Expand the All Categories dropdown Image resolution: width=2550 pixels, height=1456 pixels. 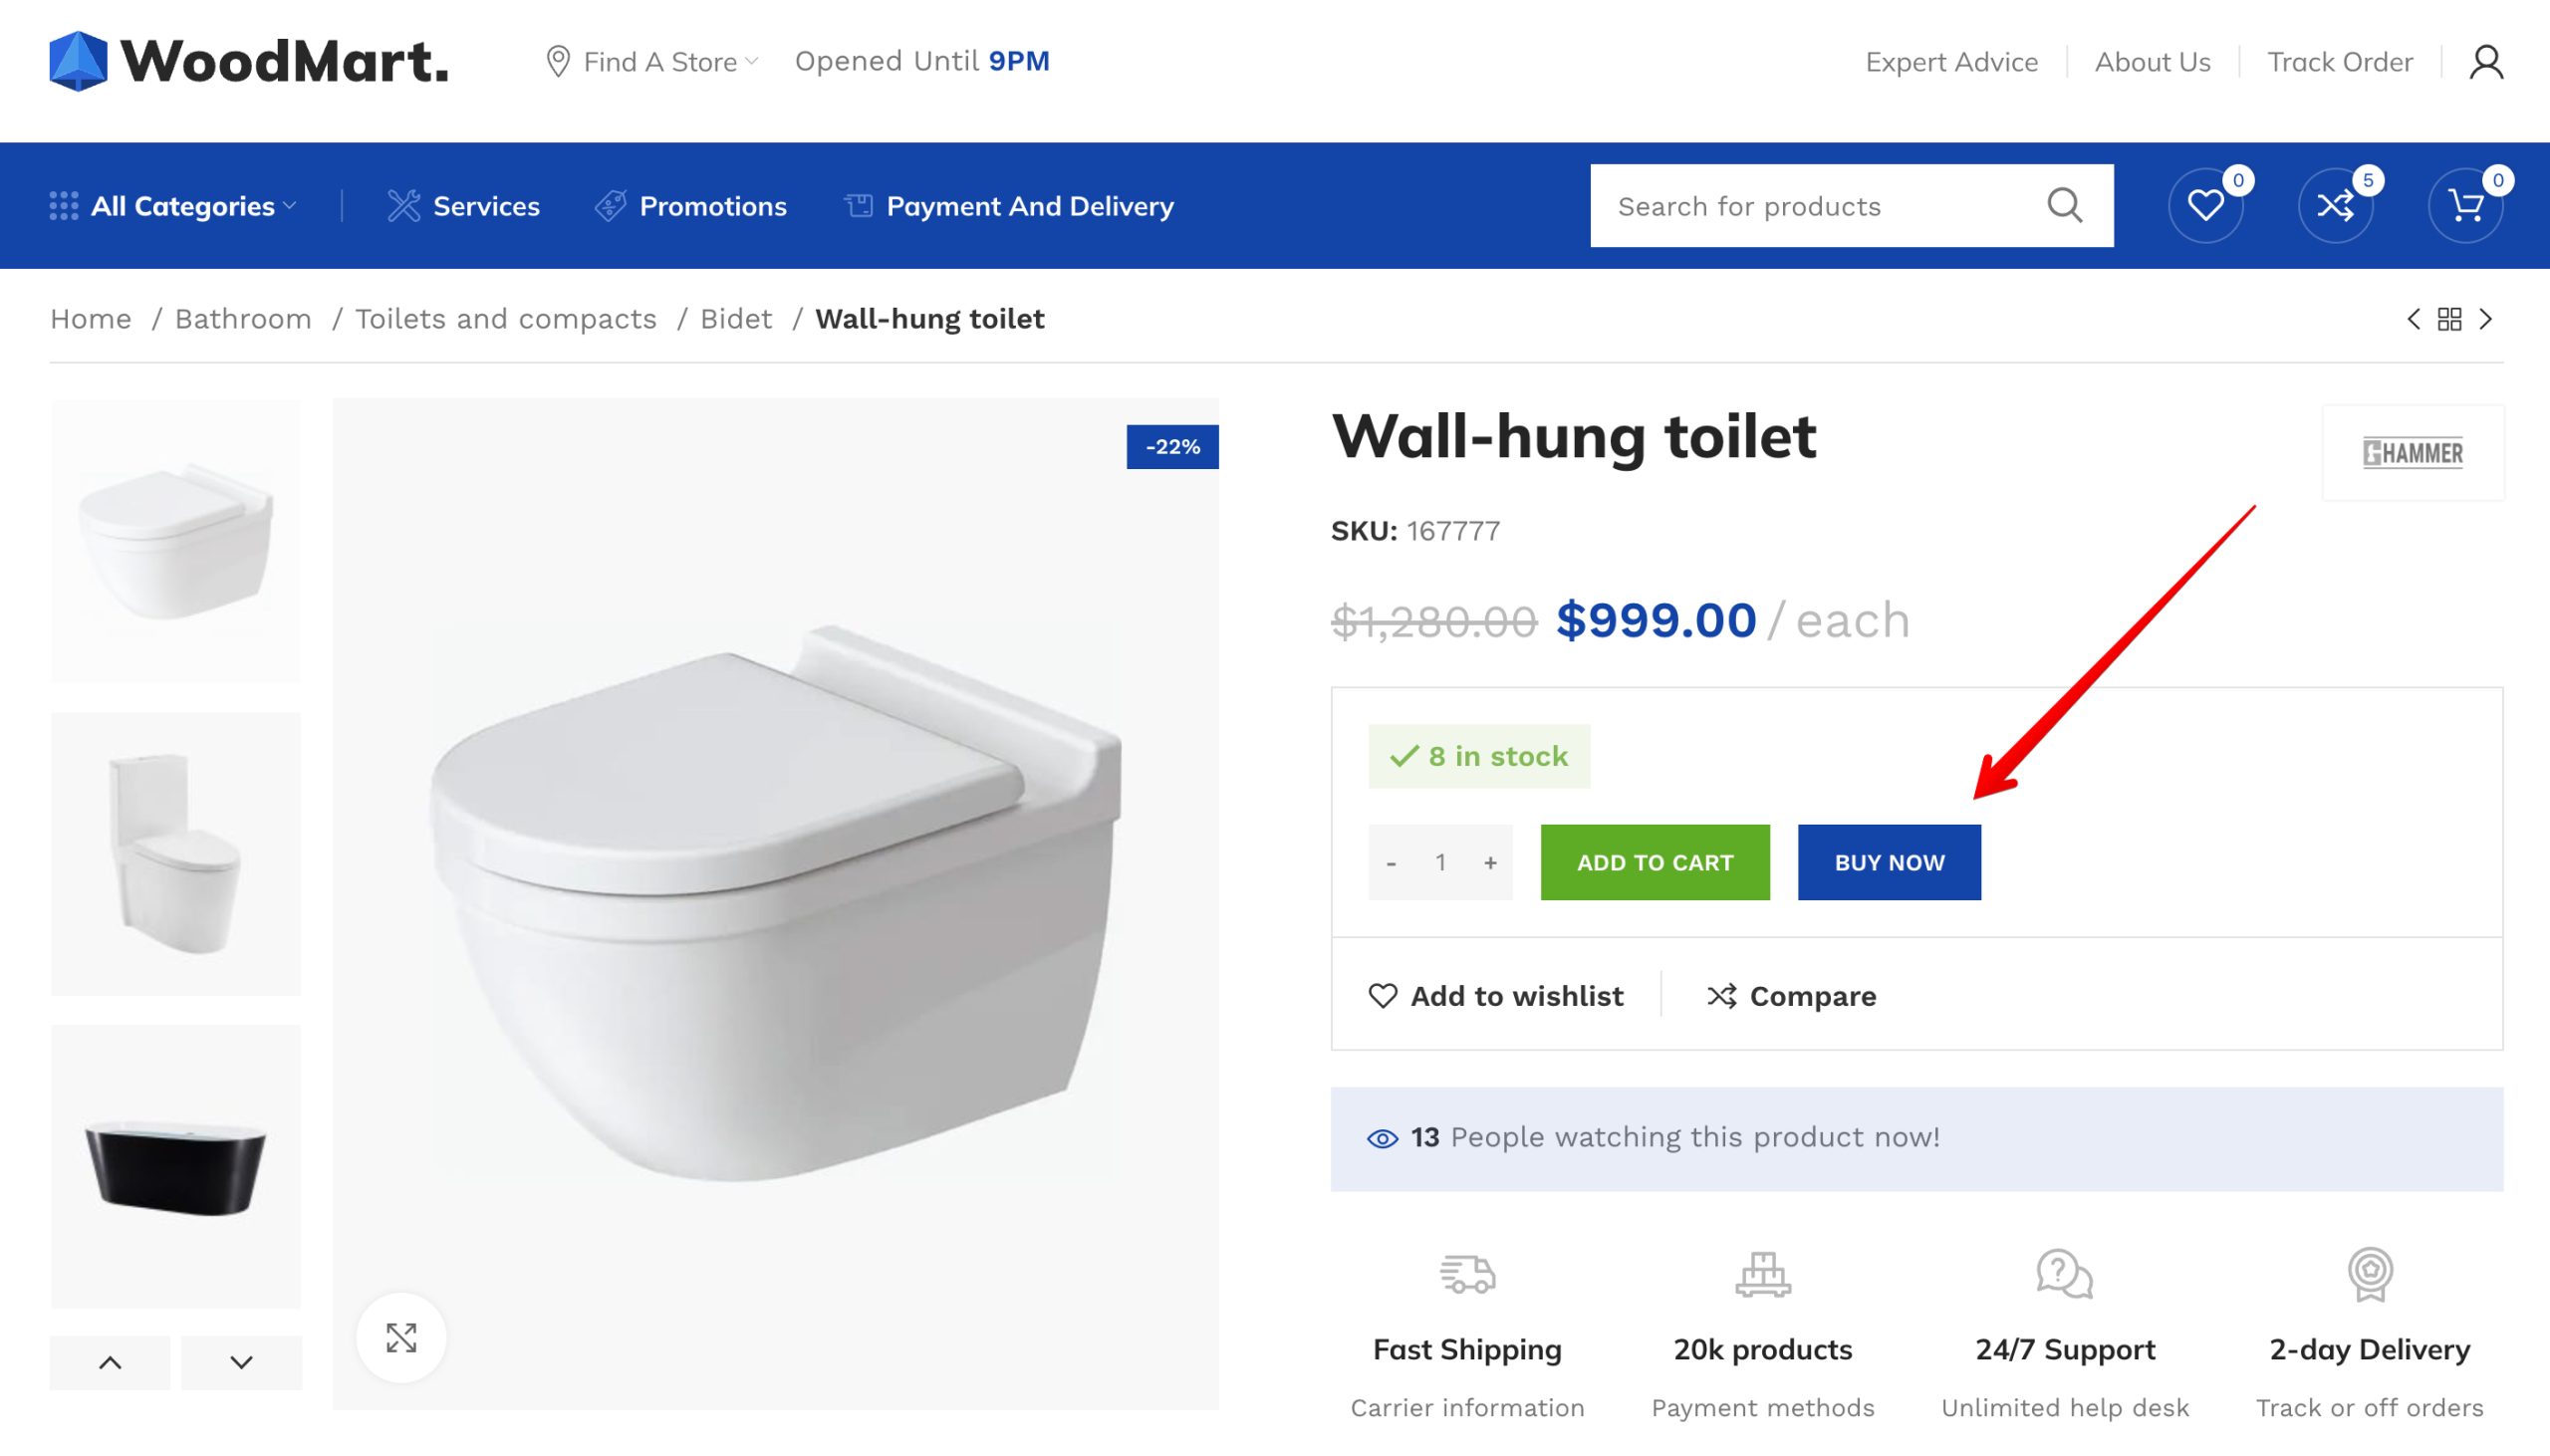click(x=173, y=206)
